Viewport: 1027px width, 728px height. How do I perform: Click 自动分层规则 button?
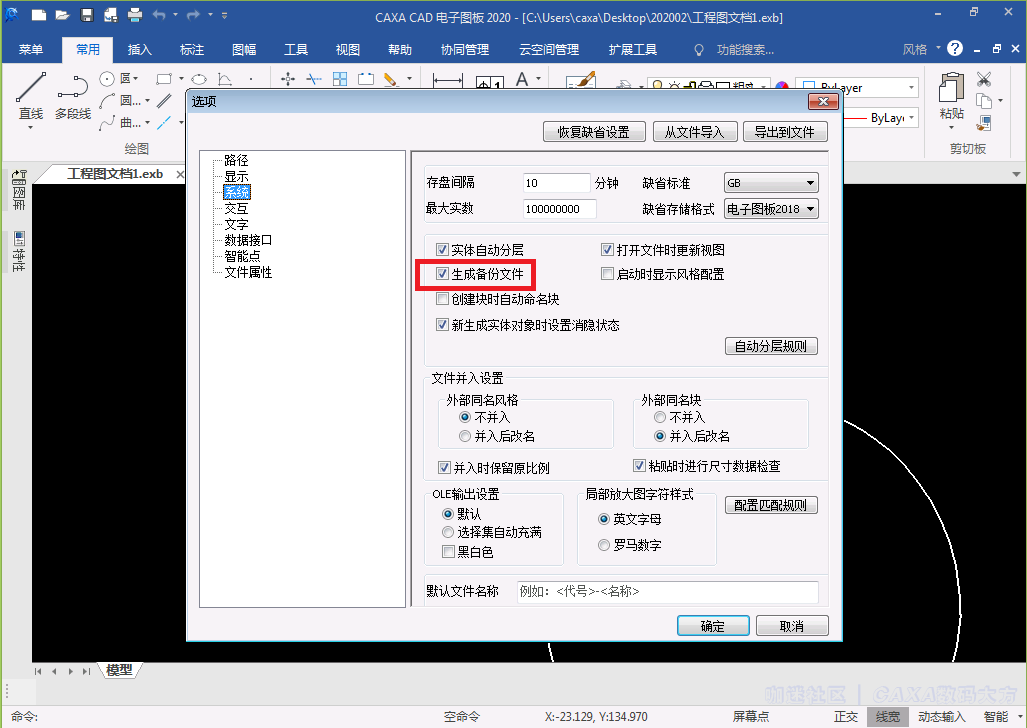[771, 346]
